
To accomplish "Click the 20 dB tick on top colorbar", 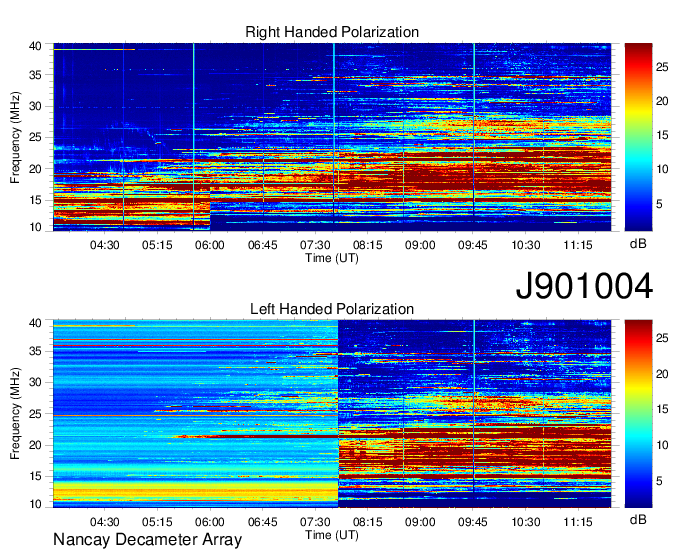I will [x=662, y=101].
